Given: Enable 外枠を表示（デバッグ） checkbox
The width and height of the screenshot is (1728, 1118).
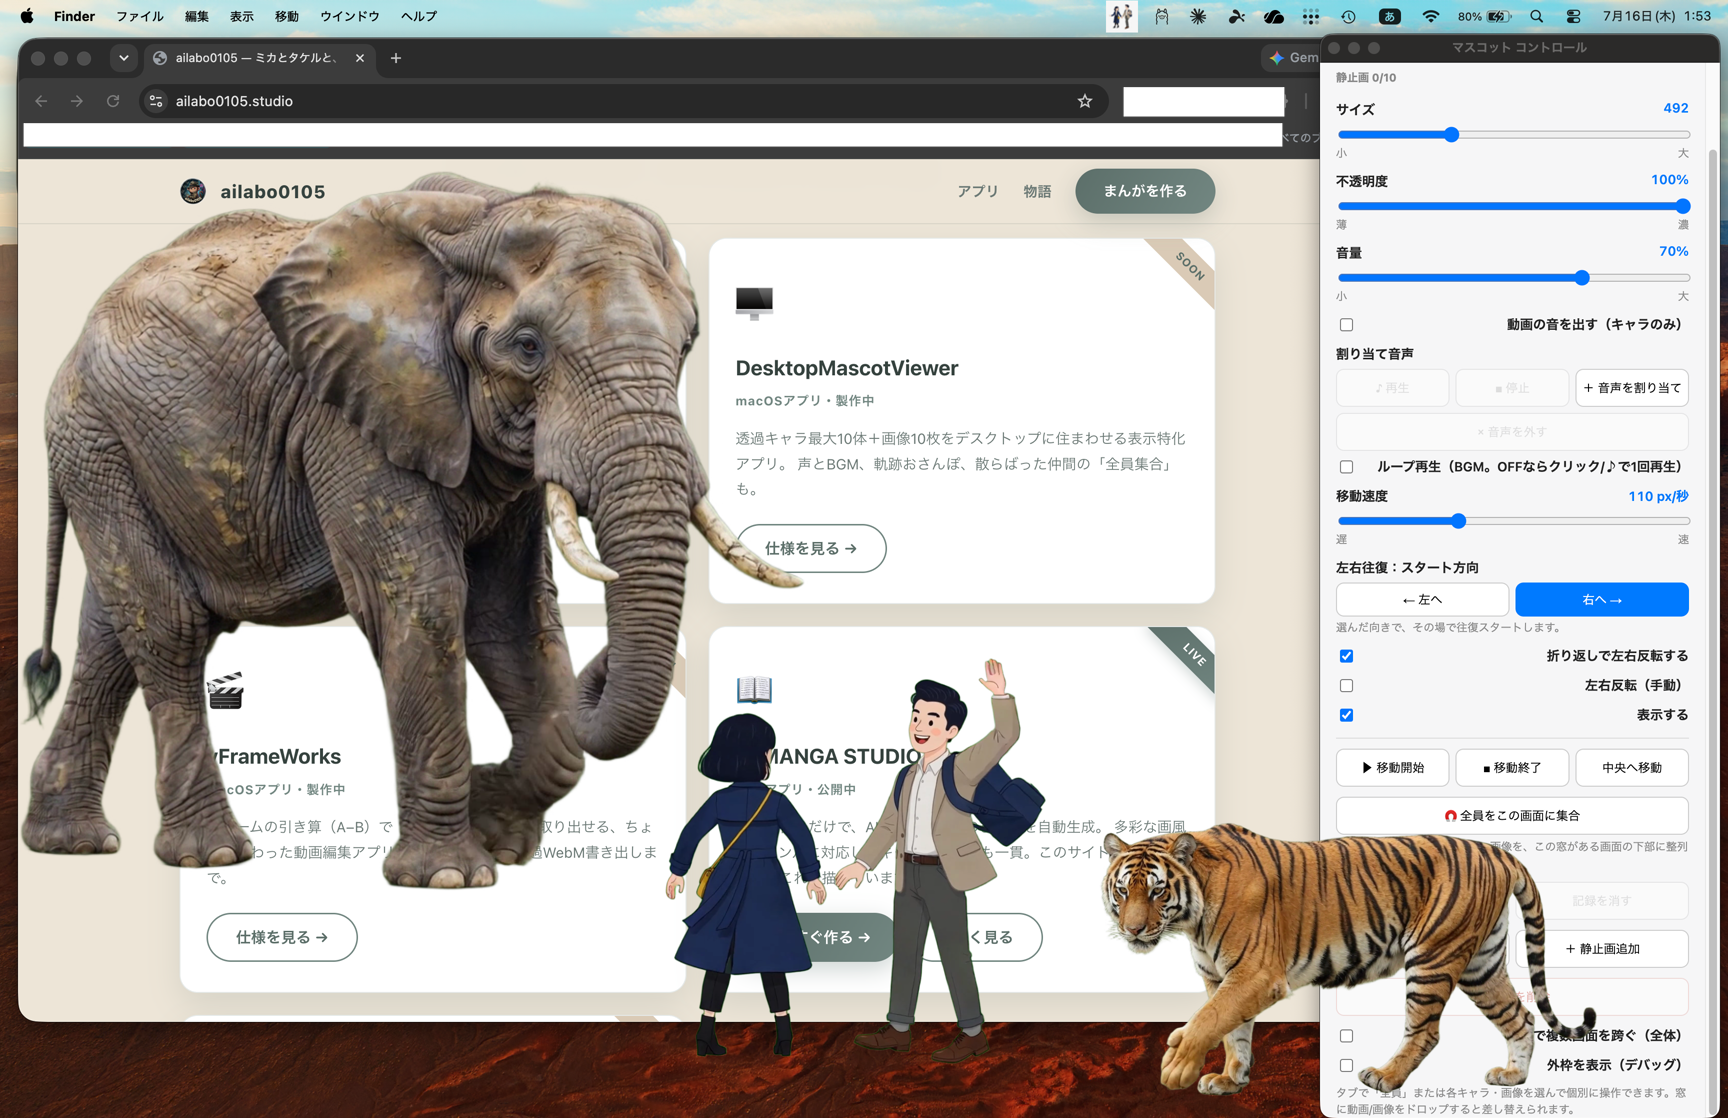Looking at the screenshot, I should (1346, 1066).
